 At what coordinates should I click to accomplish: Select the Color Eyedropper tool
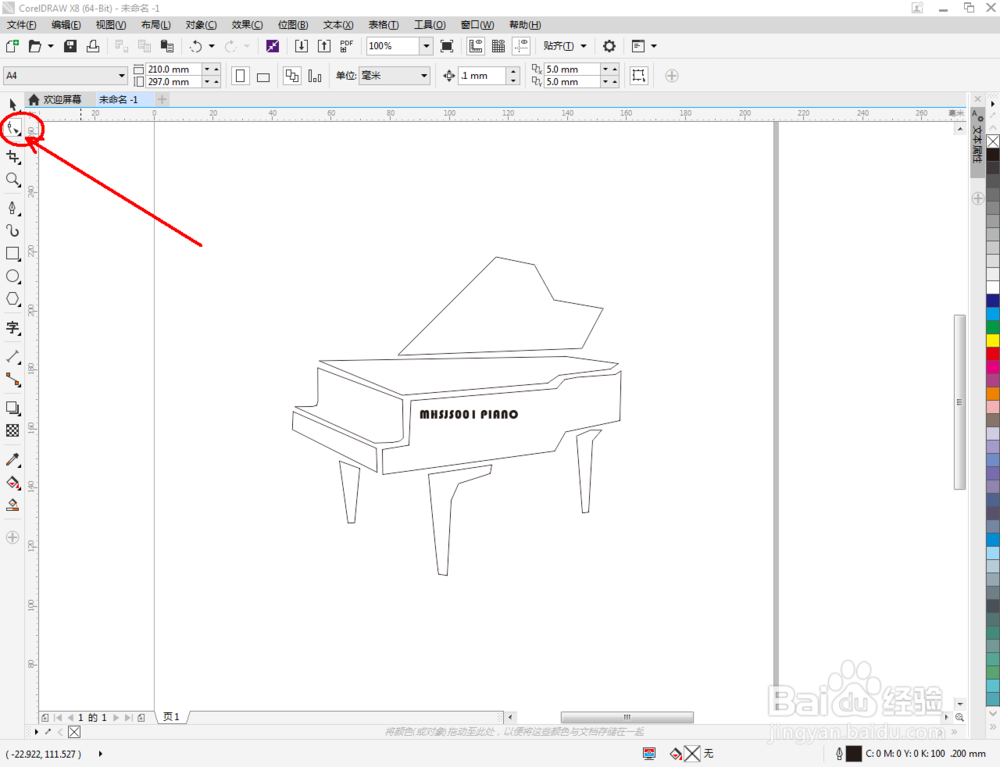(x=13, y=460)
